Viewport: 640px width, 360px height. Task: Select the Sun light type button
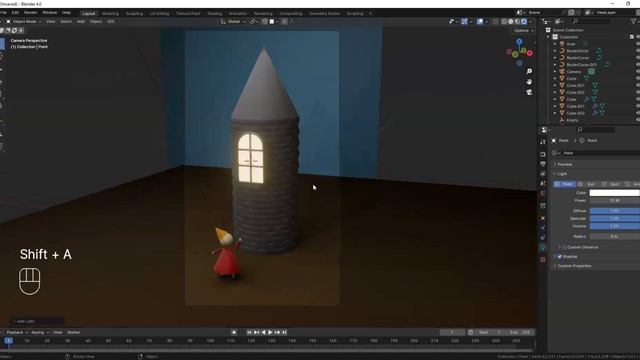coord(587,184)
